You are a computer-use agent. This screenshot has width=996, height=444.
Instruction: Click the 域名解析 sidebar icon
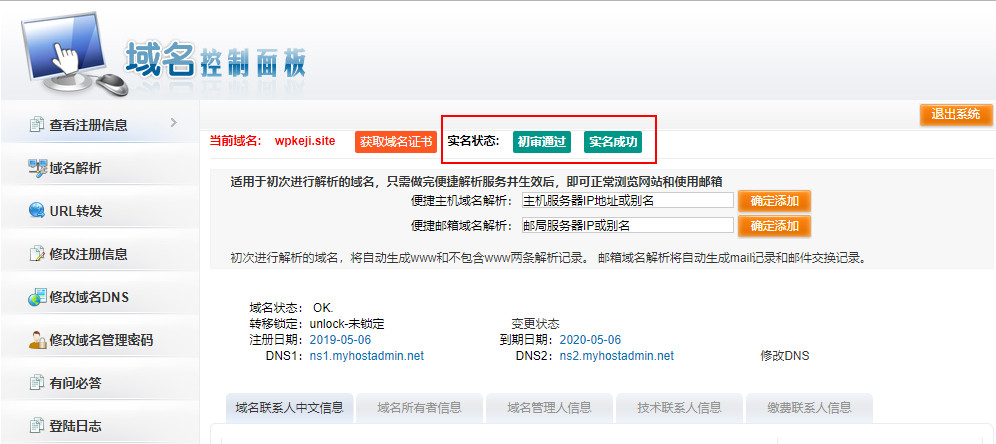37,168
